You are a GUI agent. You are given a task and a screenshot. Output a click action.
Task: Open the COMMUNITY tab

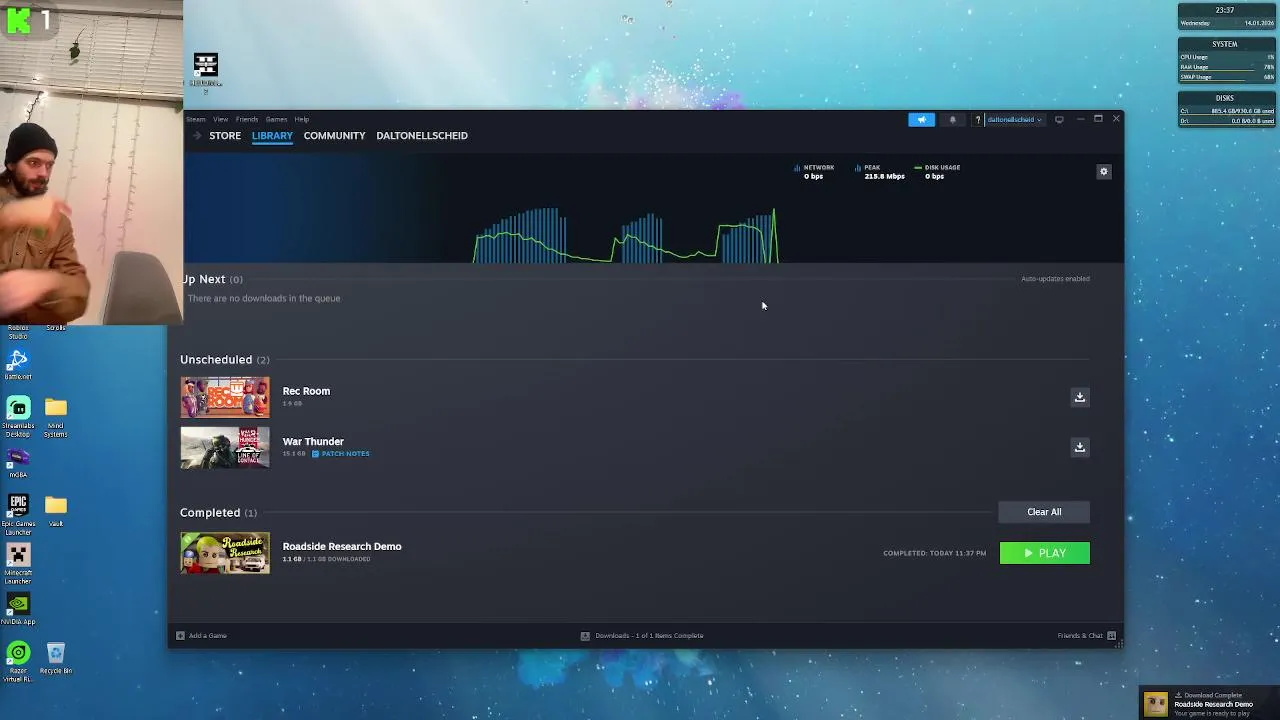click(334, 135)
